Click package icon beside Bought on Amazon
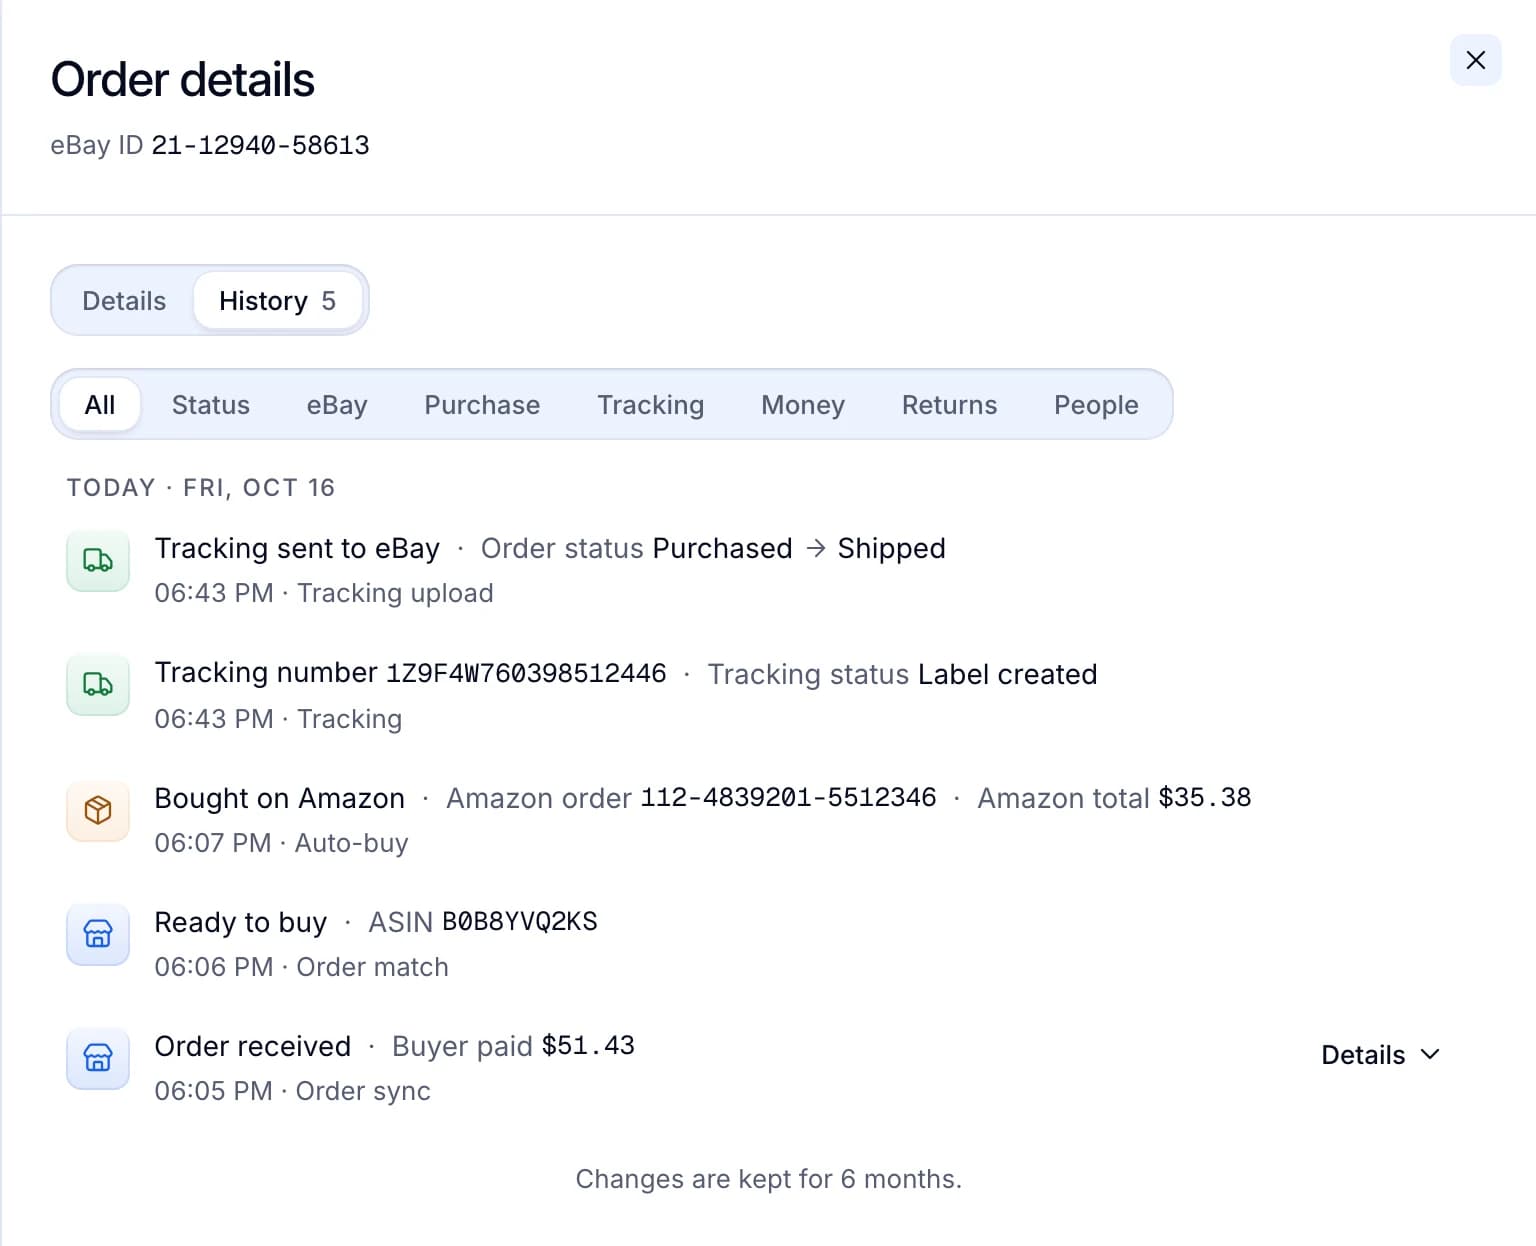The width and height of the screenshot is (1536, 1246). (x=98, y=810)
